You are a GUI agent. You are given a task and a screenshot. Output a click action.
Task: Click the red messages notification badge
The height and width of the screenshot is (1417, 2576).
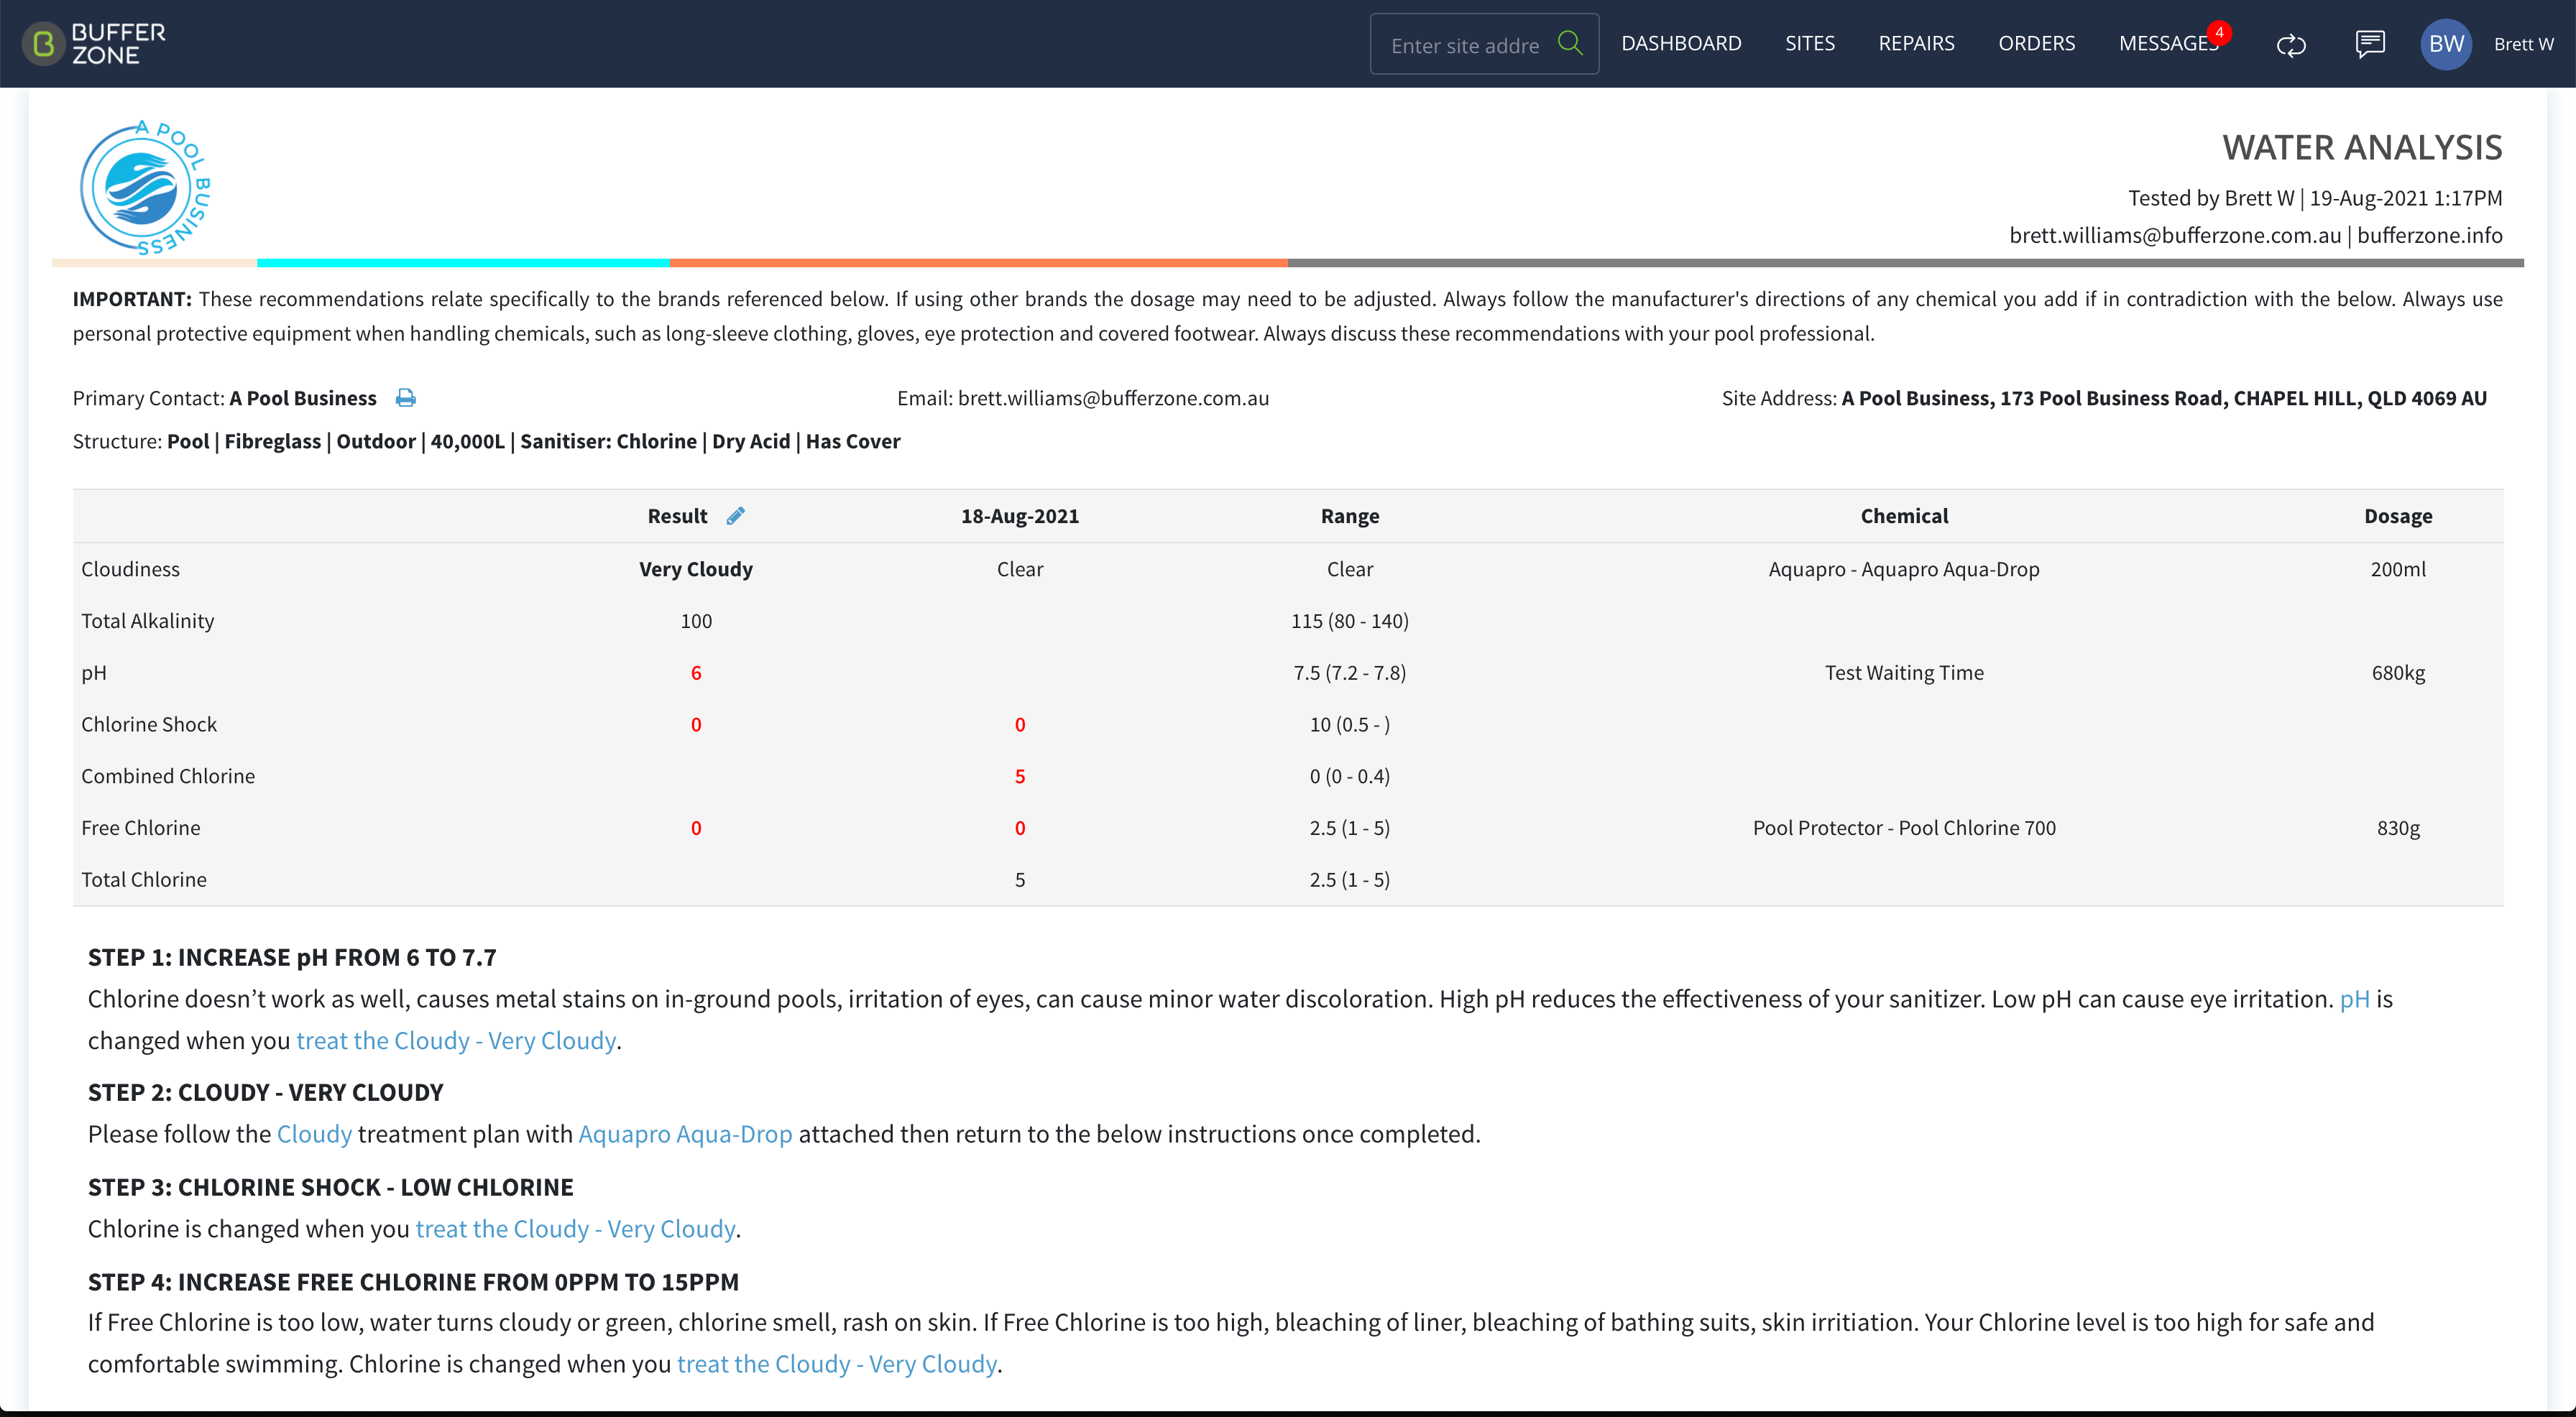[2219, 32]
